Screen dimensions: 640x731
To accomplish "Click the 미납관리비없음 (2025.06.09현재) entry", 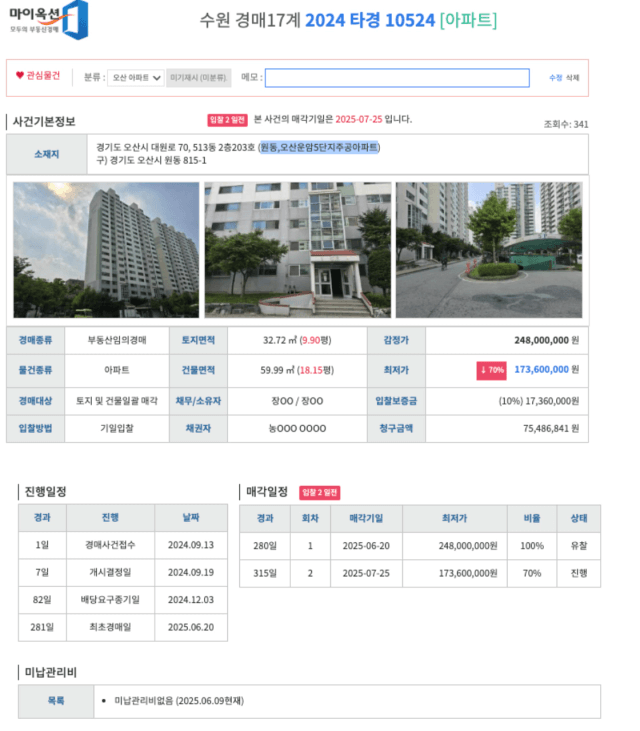I will coord(179,701).
